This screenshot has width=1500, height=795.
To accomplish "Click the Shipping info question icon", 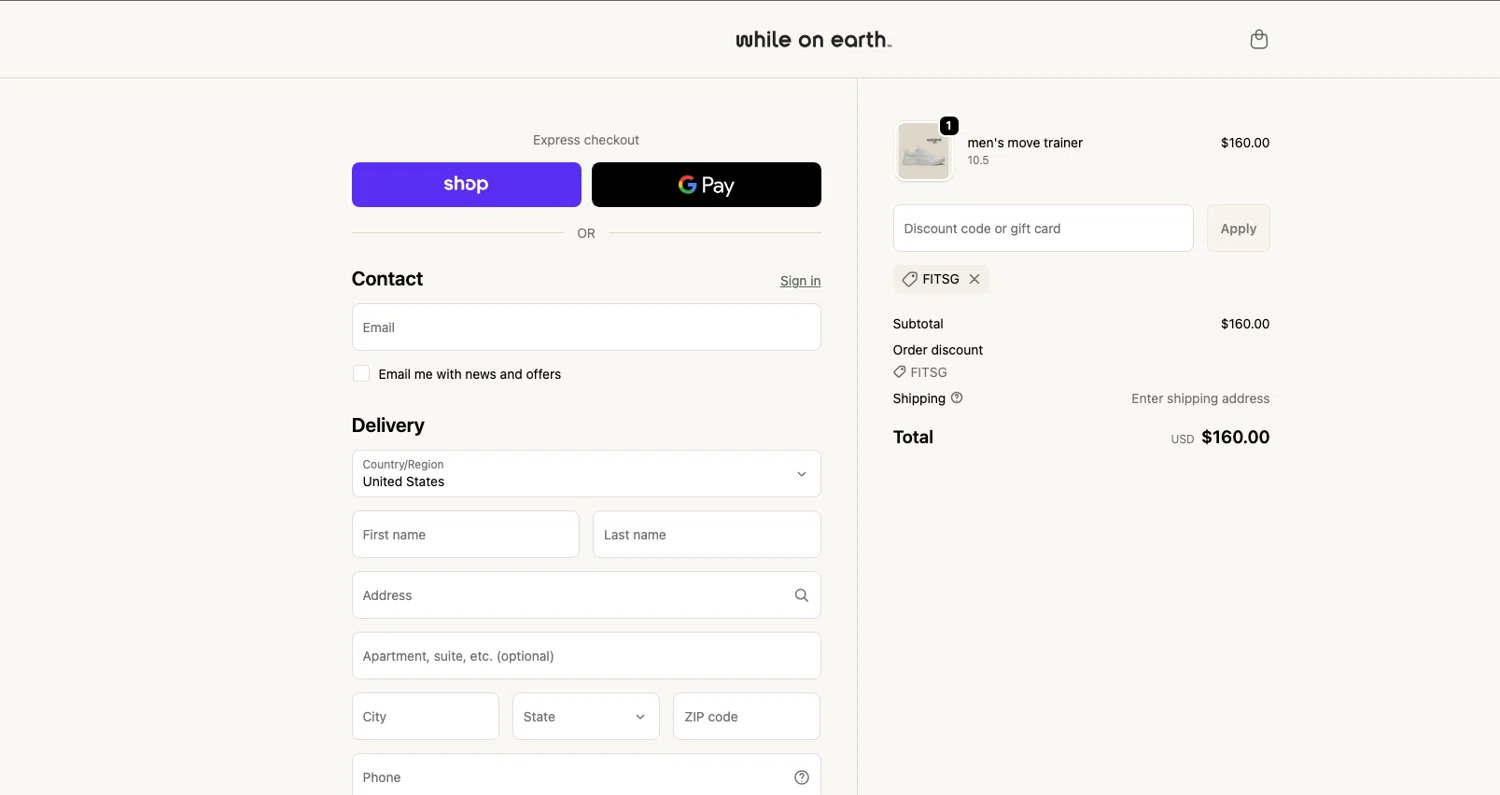I will click(x=957, y=398).
